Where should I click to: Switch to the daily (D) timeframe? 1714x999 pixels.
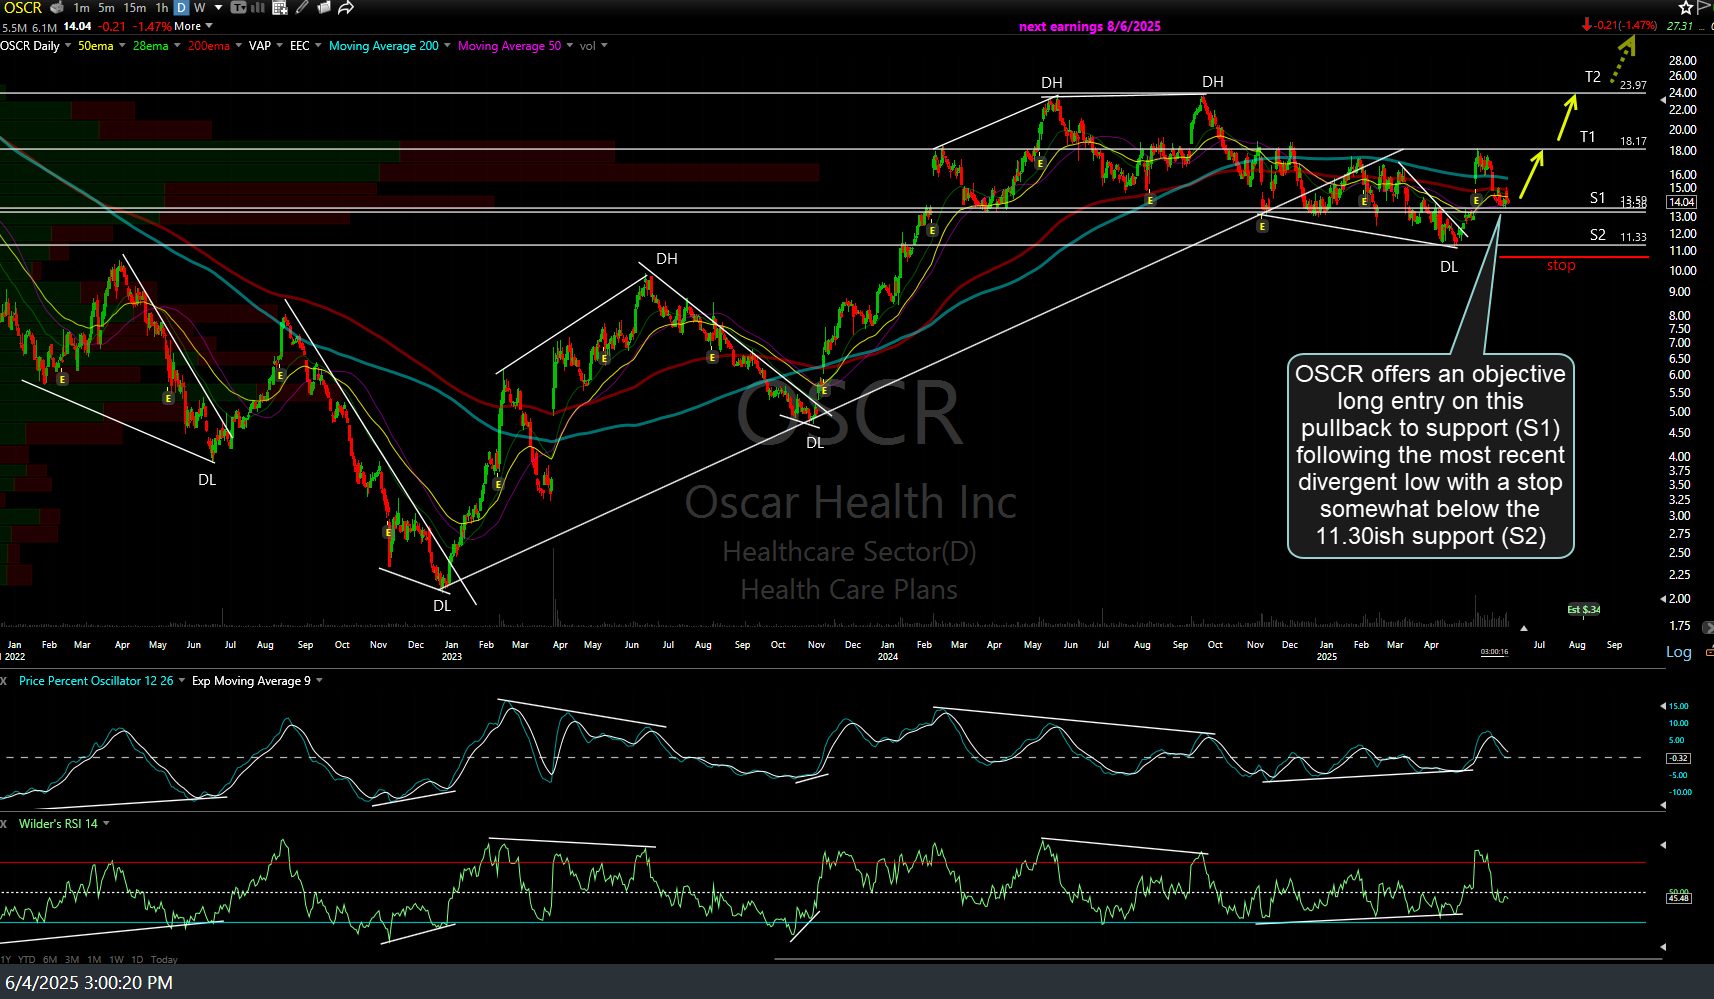[x=181, y=8]
